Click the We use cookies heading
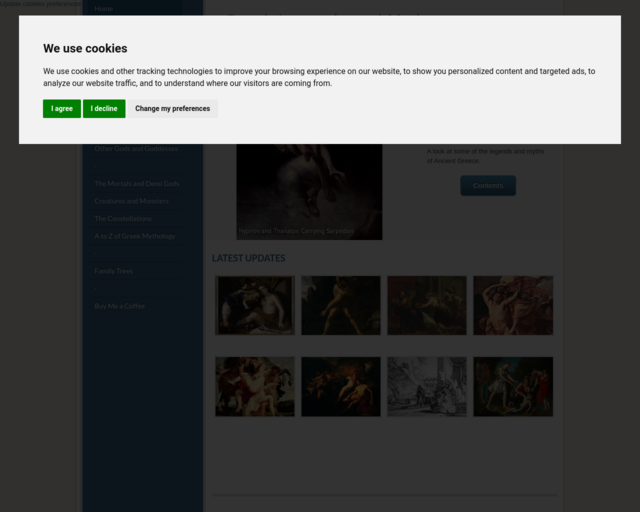640x512 pixels. pos(85,49)
